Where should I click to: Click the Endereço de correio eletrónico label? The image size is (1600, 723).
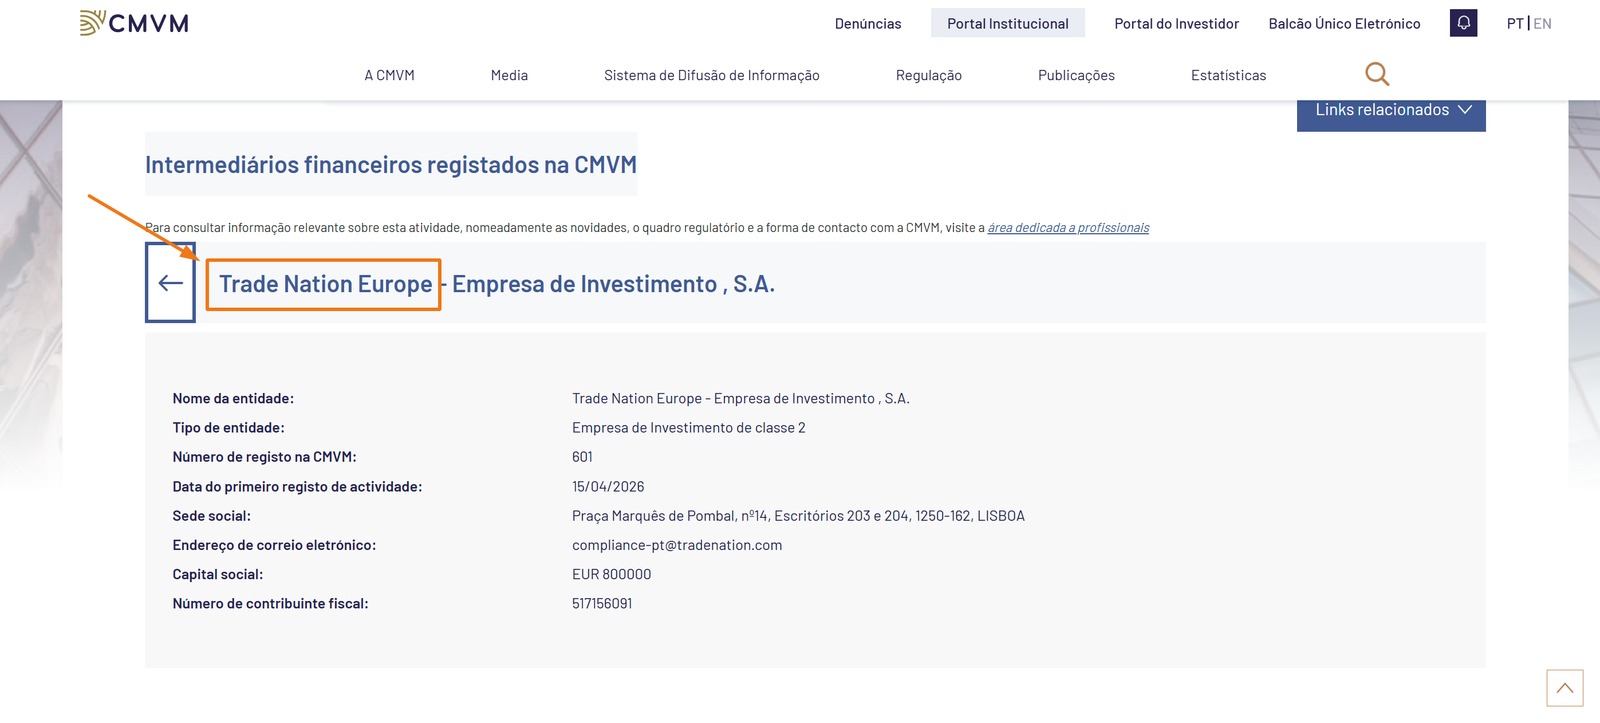[274, 545]
